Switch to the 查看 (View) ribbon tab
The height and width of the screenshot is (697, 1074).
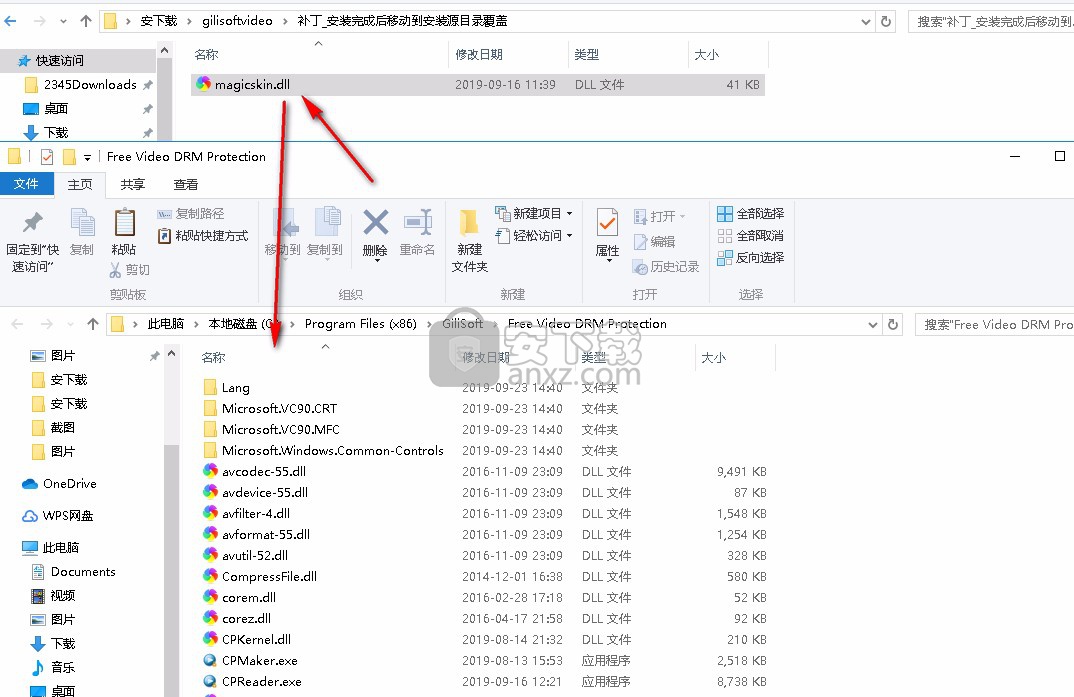tap(185, 184)
